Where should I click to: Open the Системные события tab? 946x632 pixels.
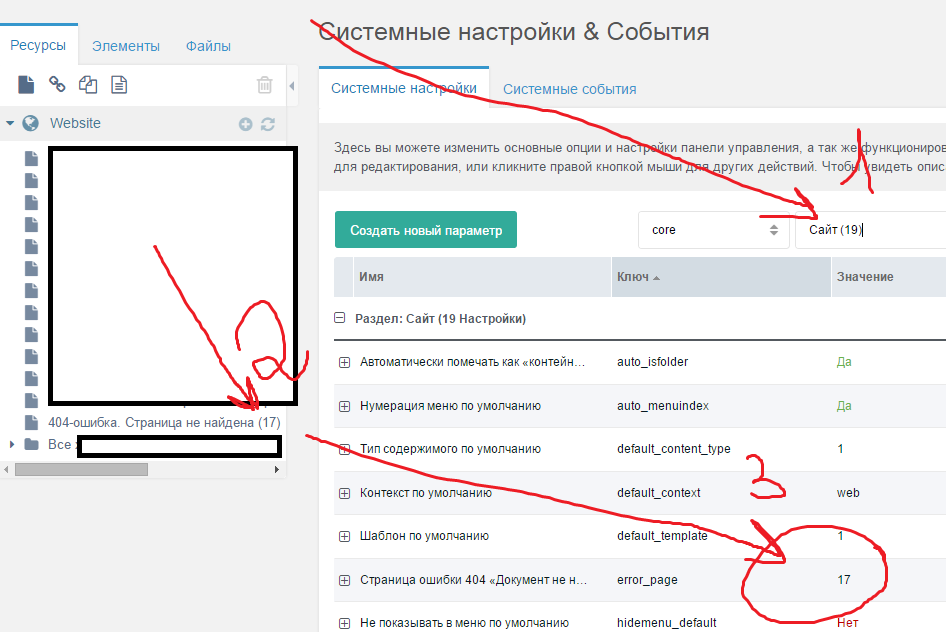pyautogui.click(x=570, y=89)
